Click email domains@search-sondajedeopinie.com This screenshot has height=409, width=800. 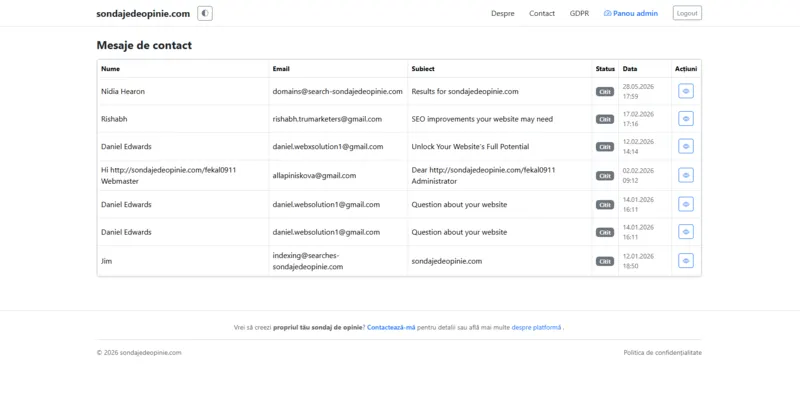click(338, 92)
